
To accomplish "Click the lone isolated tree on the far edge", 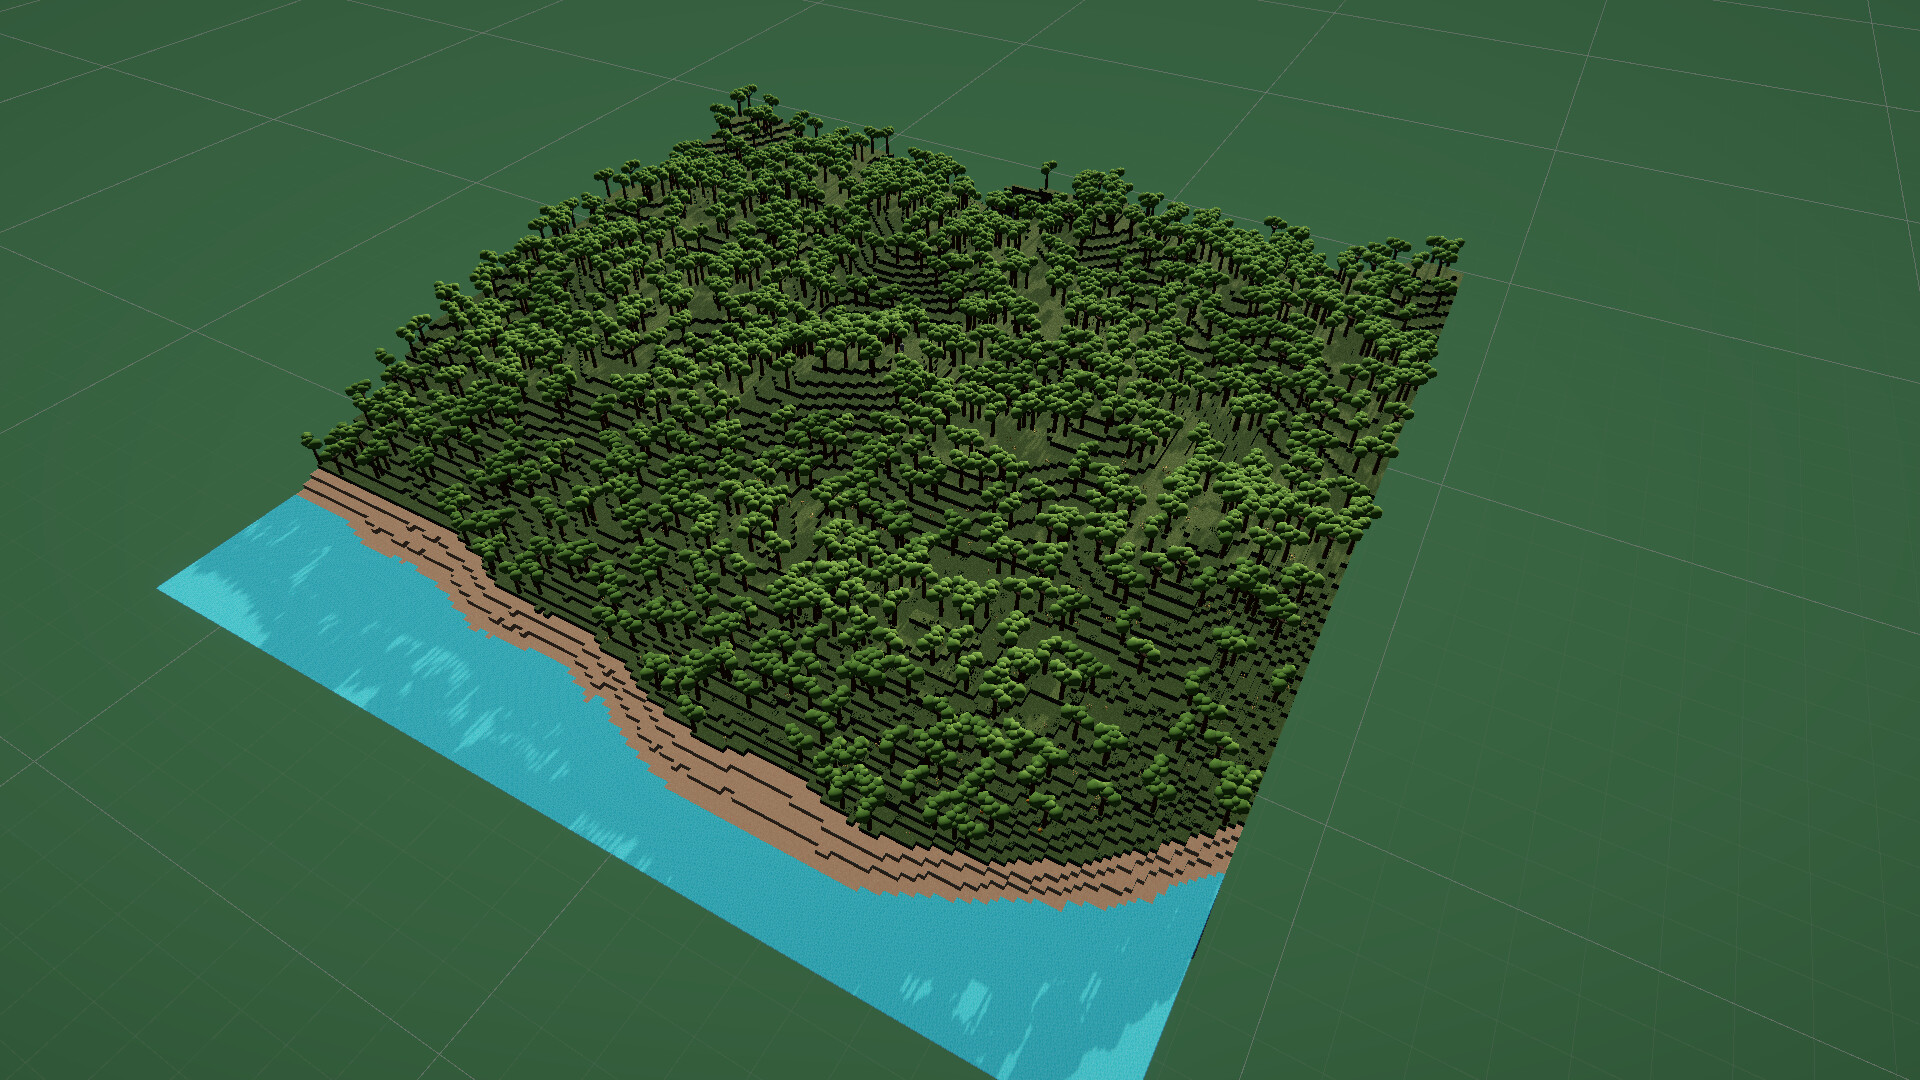I will [x=1048, y=168].
